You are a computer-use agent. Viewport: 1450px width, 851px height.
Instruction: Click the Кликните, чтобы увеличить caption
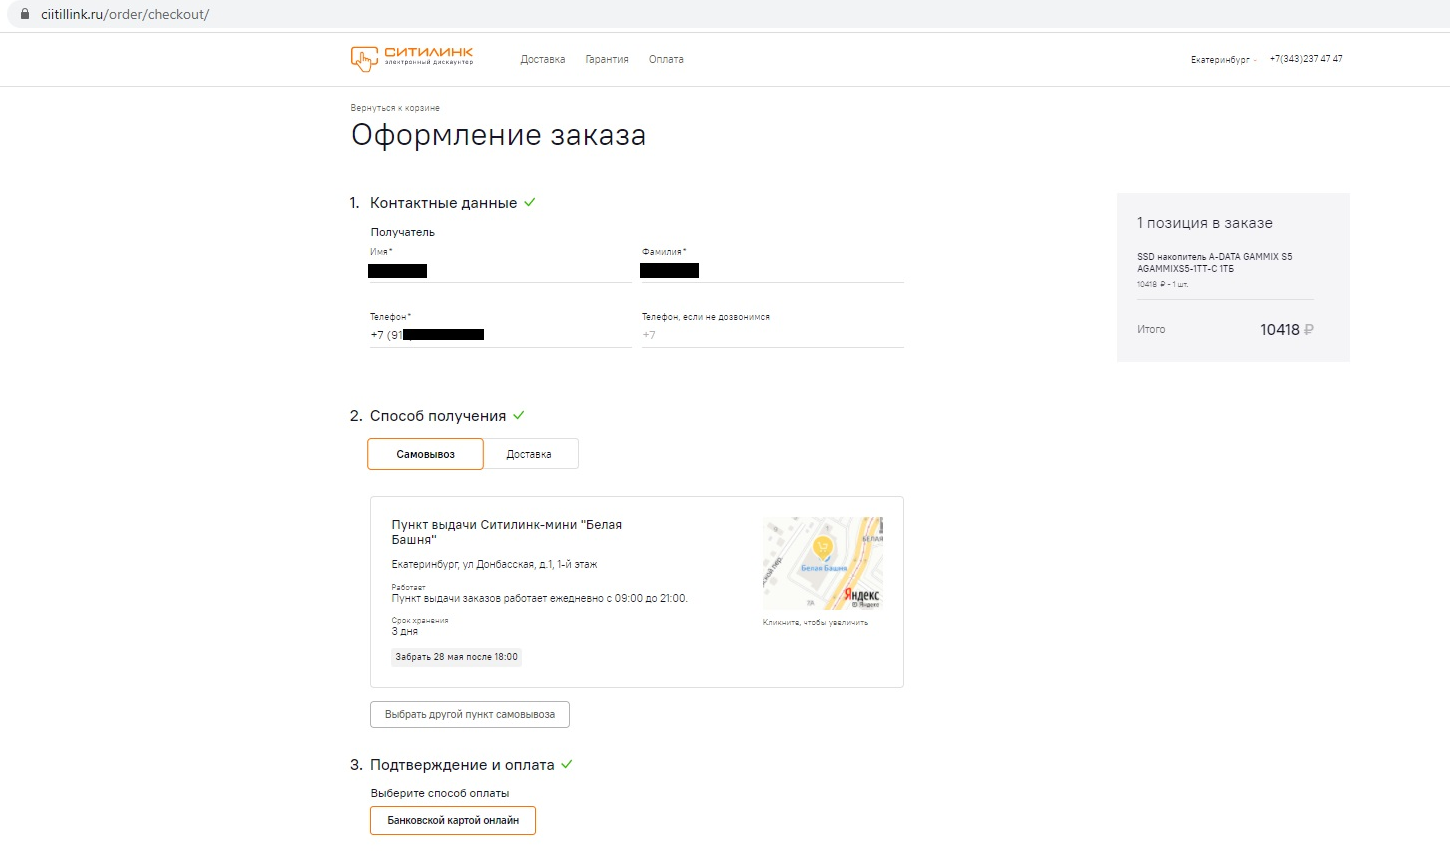pos(815,622)
